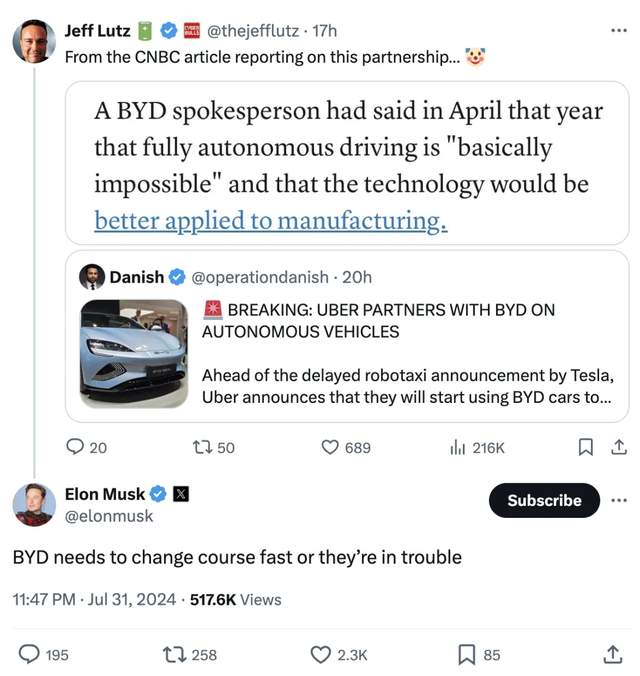Open more options for Jeff Lutz's post
640x676 pixels.
618,32
